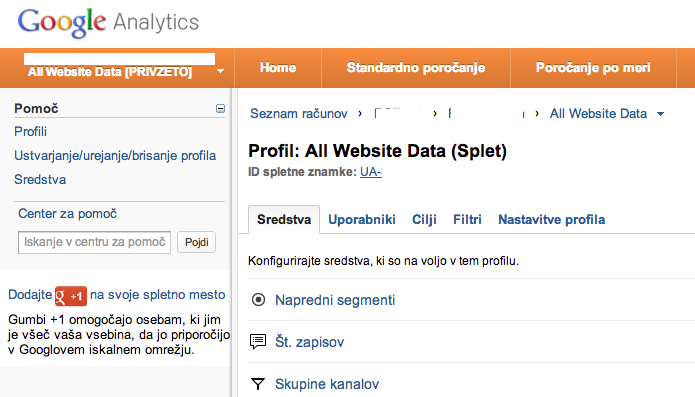695x397 pixels.
Task: Open Dodajte link before the +1 badge
Action: 30,295
